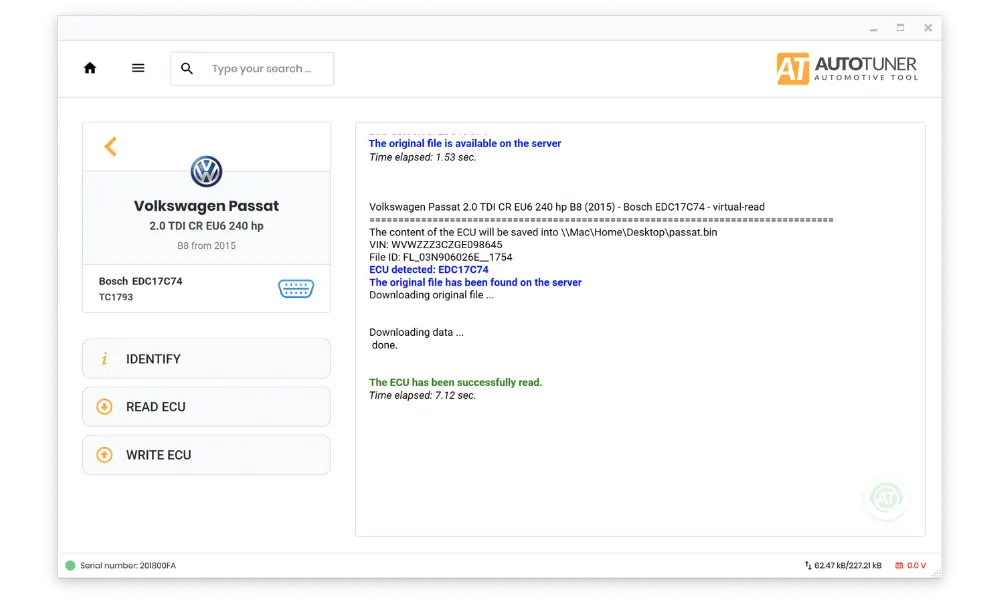Click the File ID log line
The image size is (1000, 600).
[441, 257]
